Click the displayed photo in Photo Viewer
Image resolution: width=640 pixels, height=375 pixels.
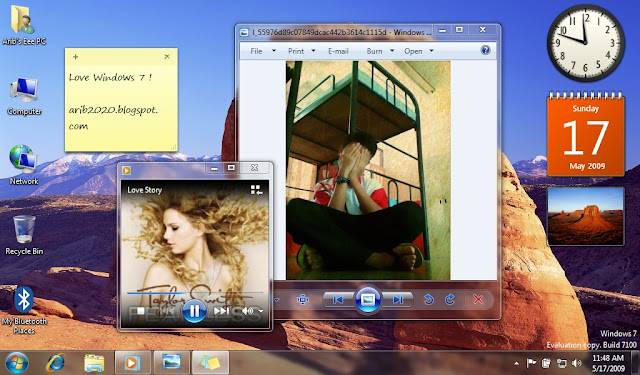(x=368, y=170)
